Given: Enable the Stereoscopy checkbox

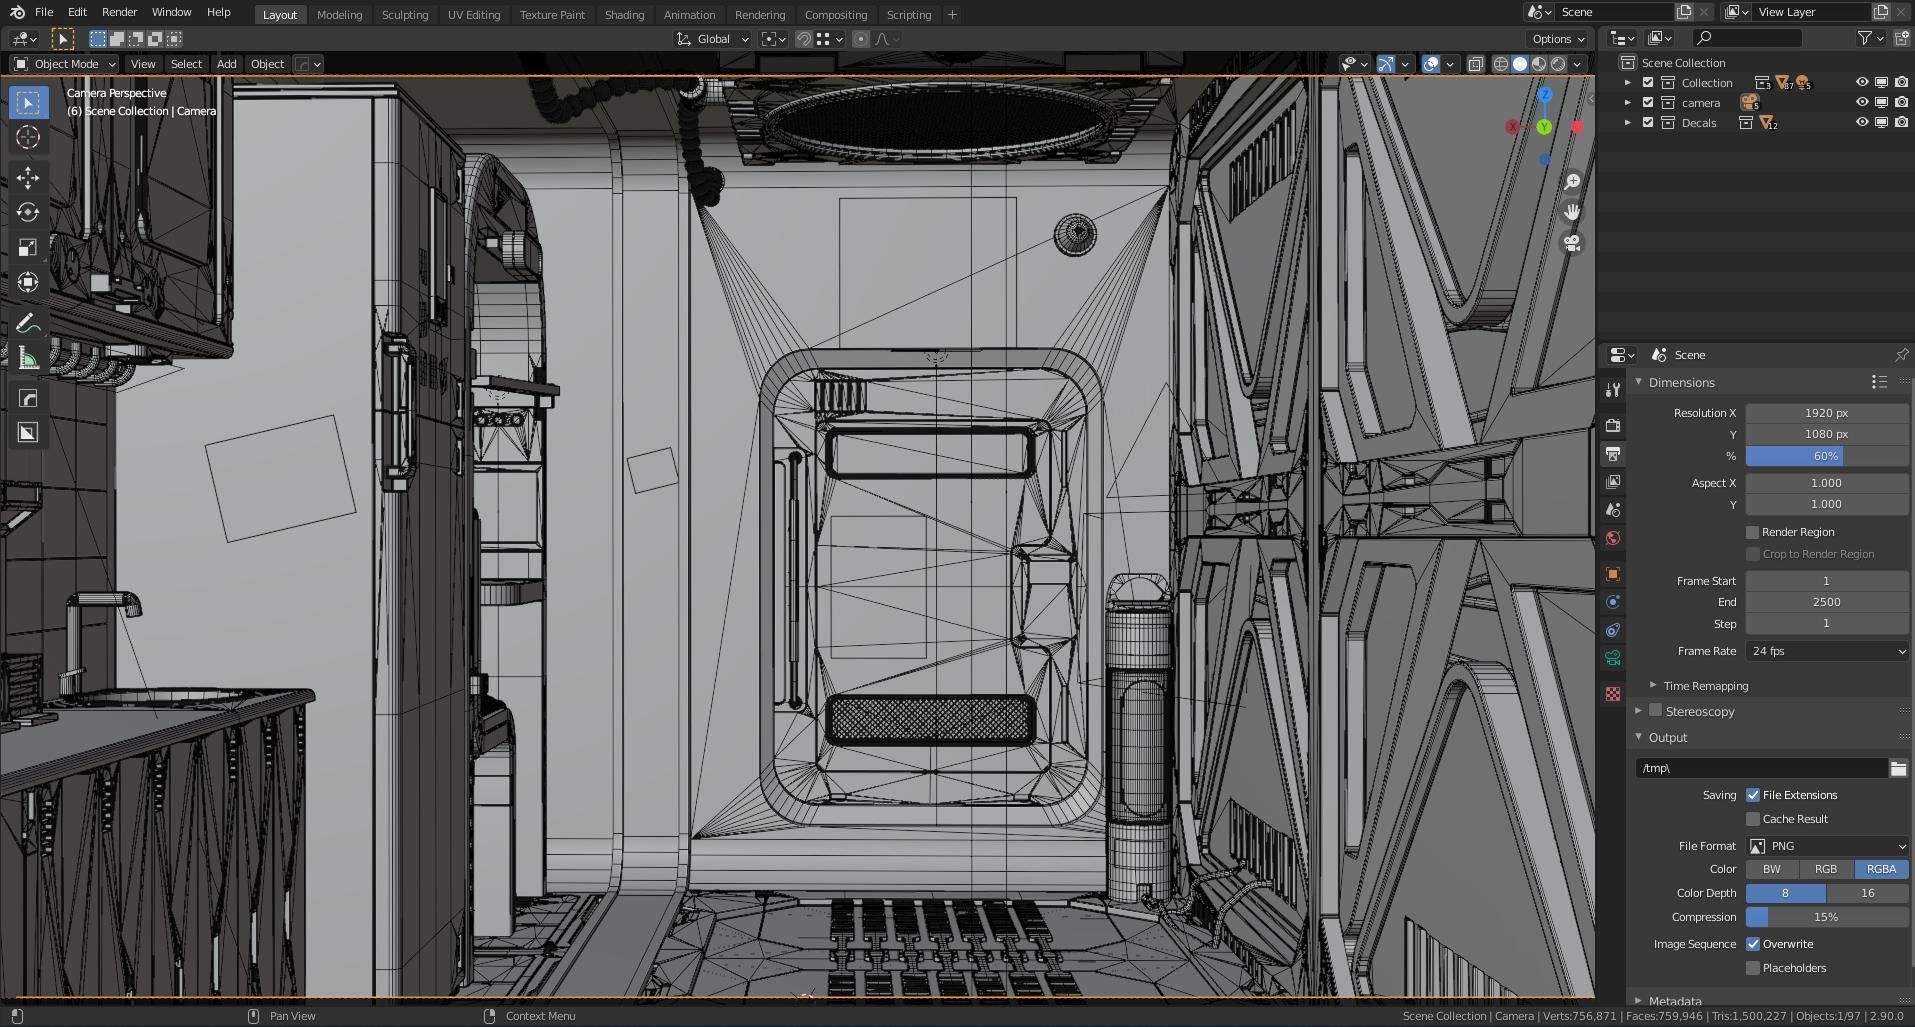Looking at the screenshot, I should [x=1655, y=711].
